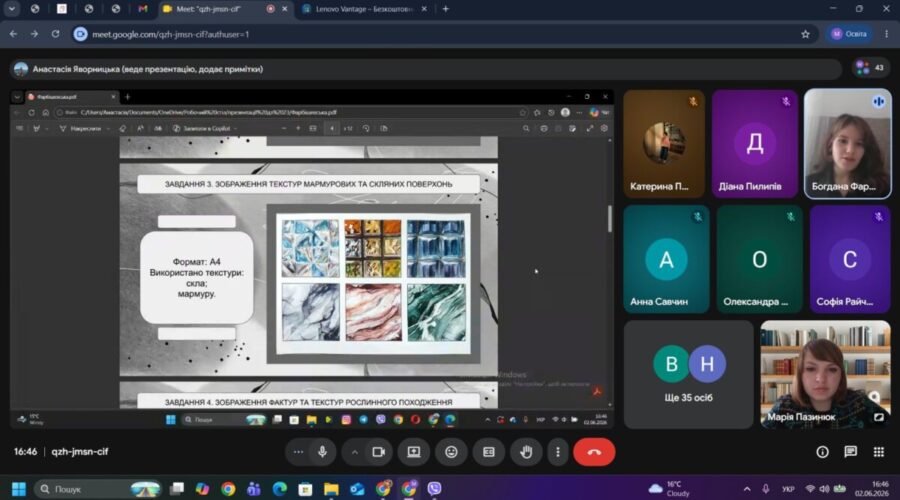Toggle captions in the Meet bar

point(488,452)
